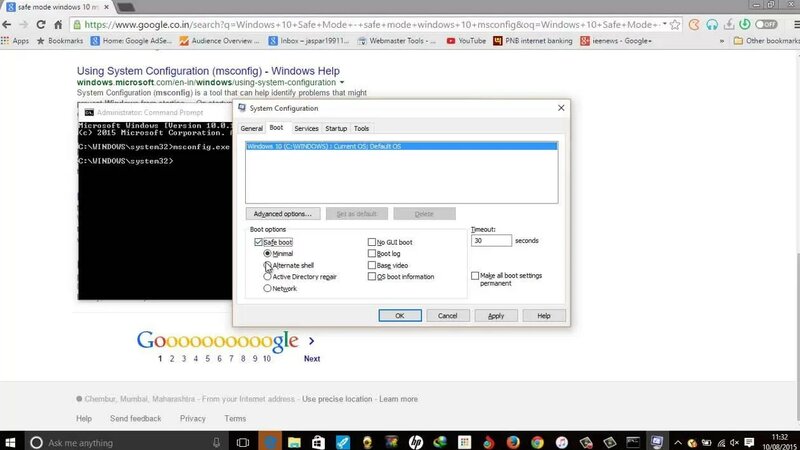Click the Windows Start button

coord(10,442)
